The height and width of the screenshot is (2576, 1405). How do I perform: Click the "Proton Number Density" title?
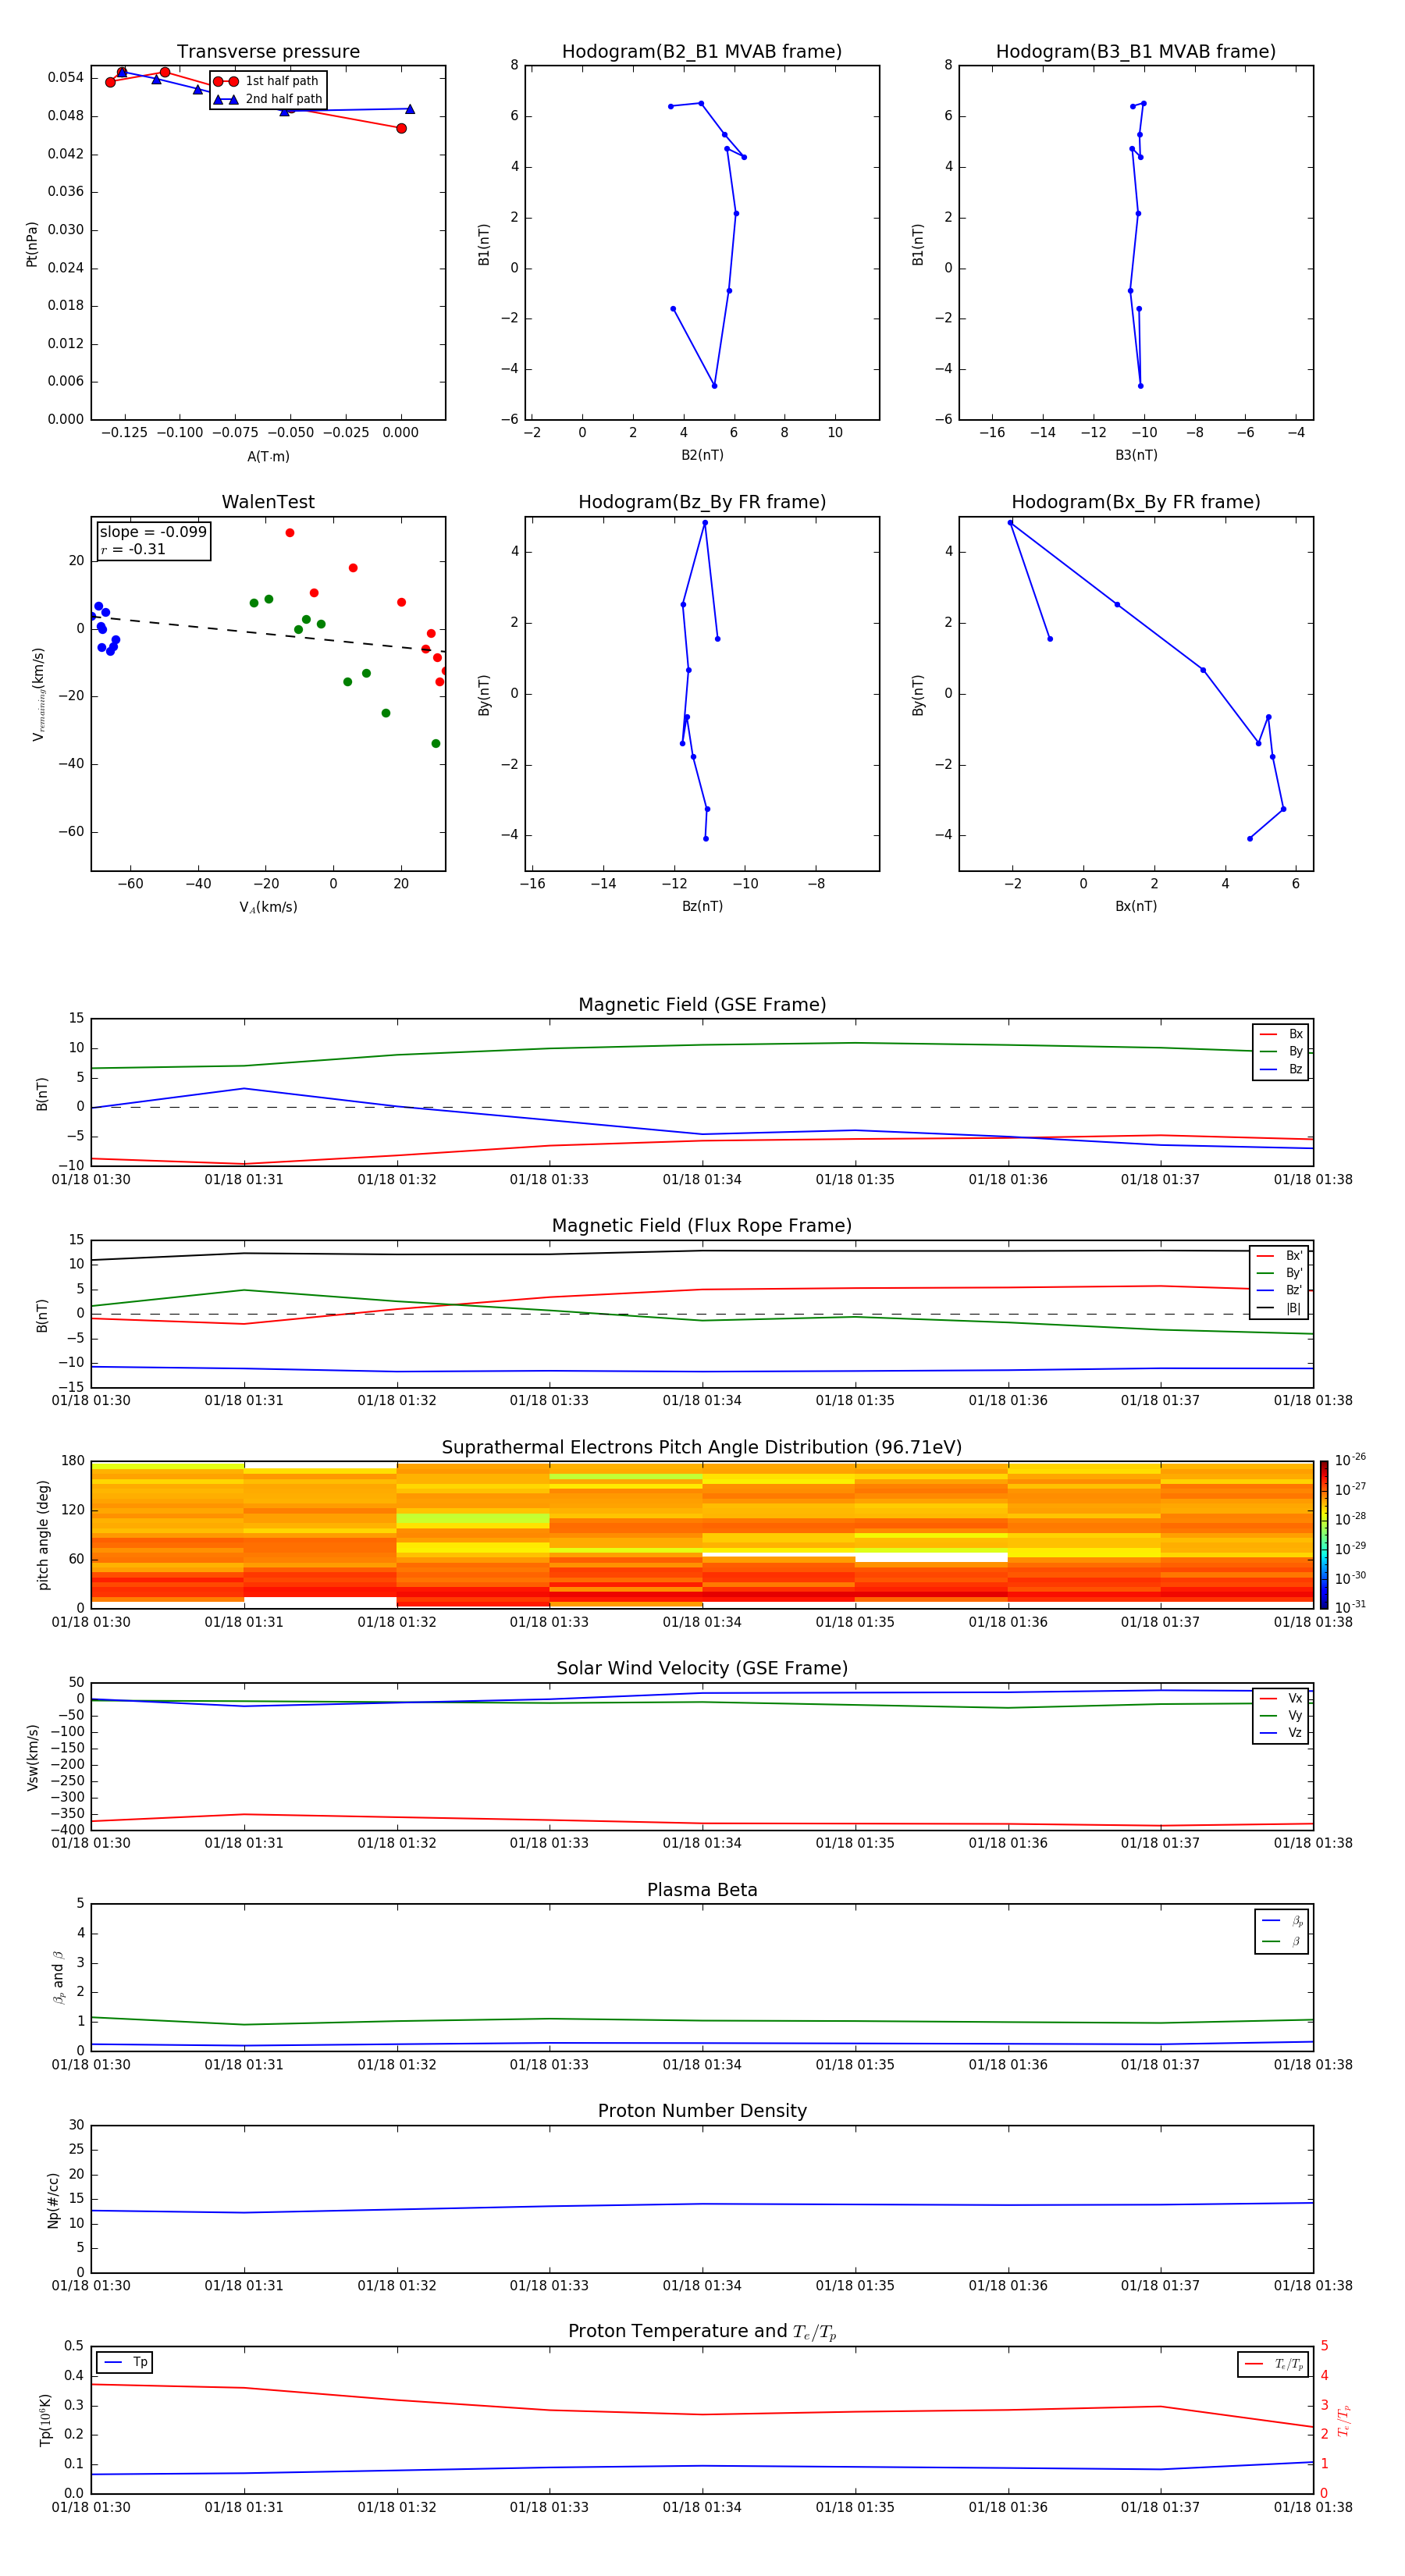point(702,2111)
